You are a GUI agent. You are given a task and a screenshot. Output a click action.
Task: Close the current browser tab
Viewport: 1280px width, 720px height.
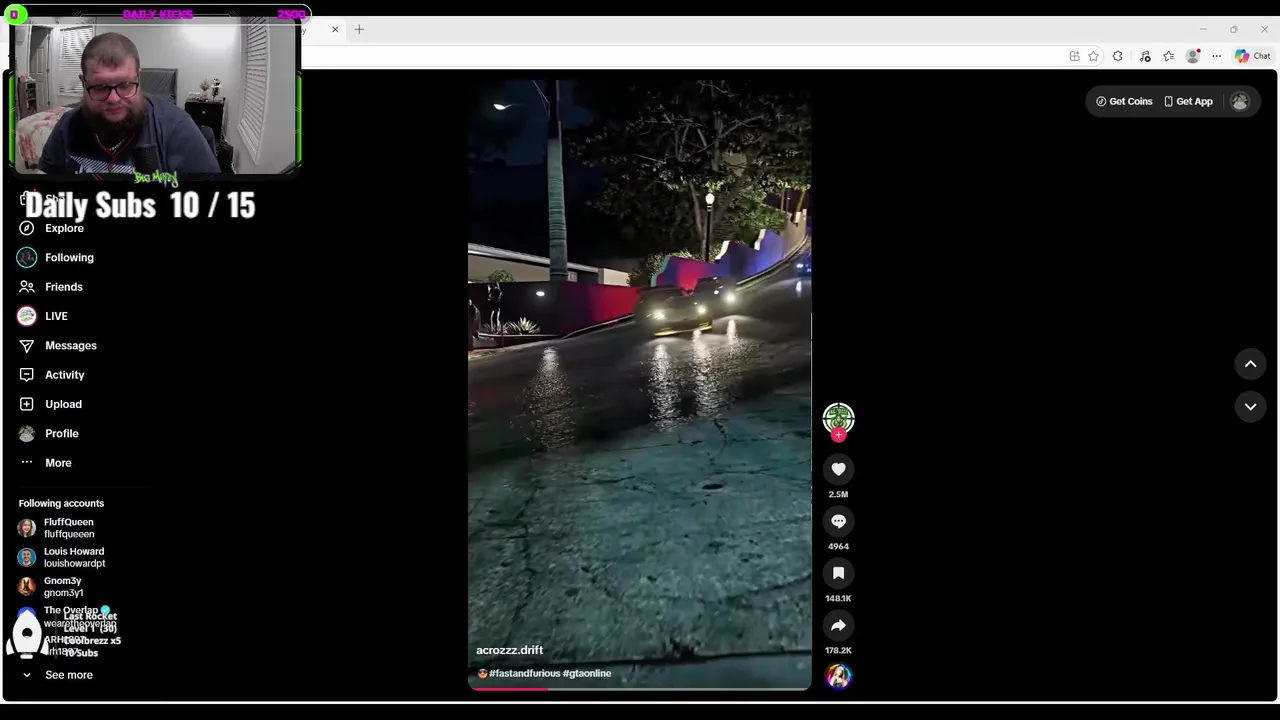pyautogui.click(x=335, y=29)
